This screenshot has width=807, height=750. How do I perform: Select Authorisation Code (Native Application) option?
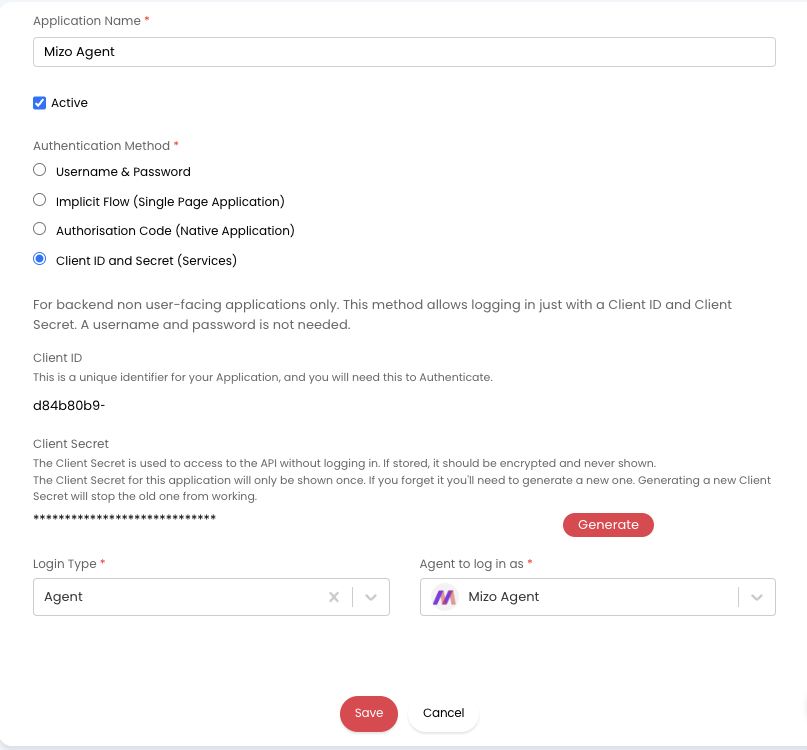[40, 229]
